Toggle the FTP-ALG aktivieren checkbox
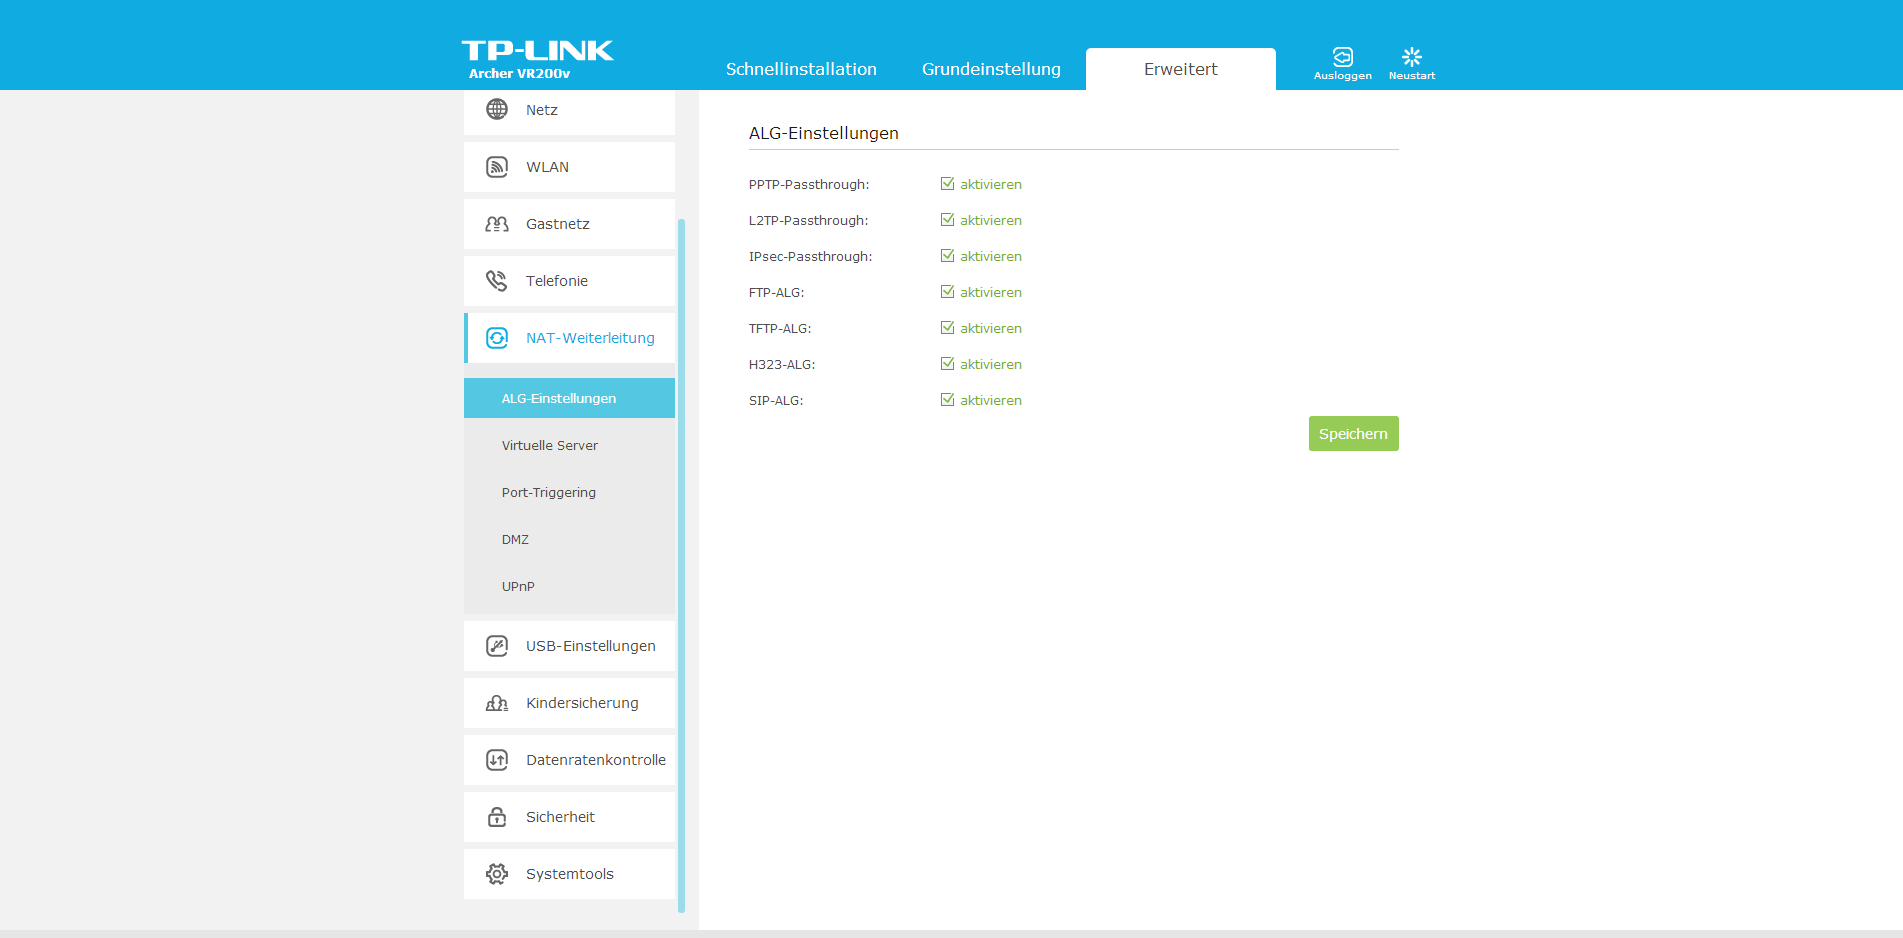Screen dimensions: 1903x938 pos(947,292)
